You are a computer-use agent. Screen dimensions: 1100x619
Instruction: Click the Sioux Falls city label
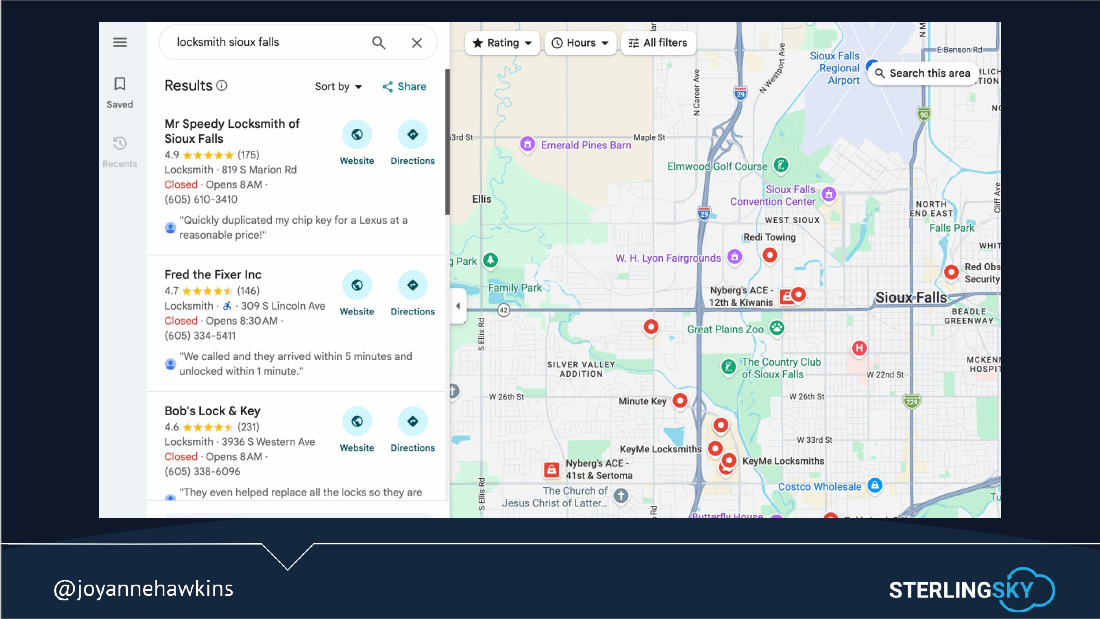(x=911, y=298)
